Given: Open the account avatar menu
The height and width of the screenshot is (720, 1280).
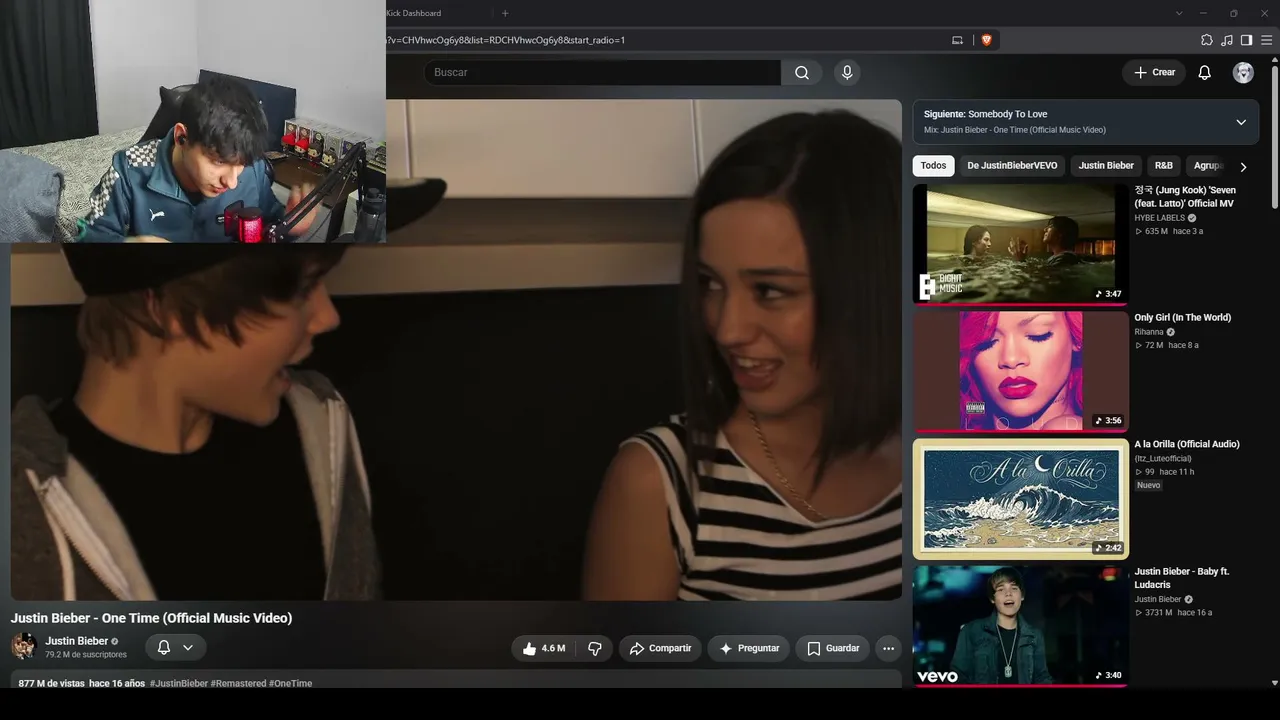Looking at the screenshot, I should pyautogui.click(x=1243, y=72).
